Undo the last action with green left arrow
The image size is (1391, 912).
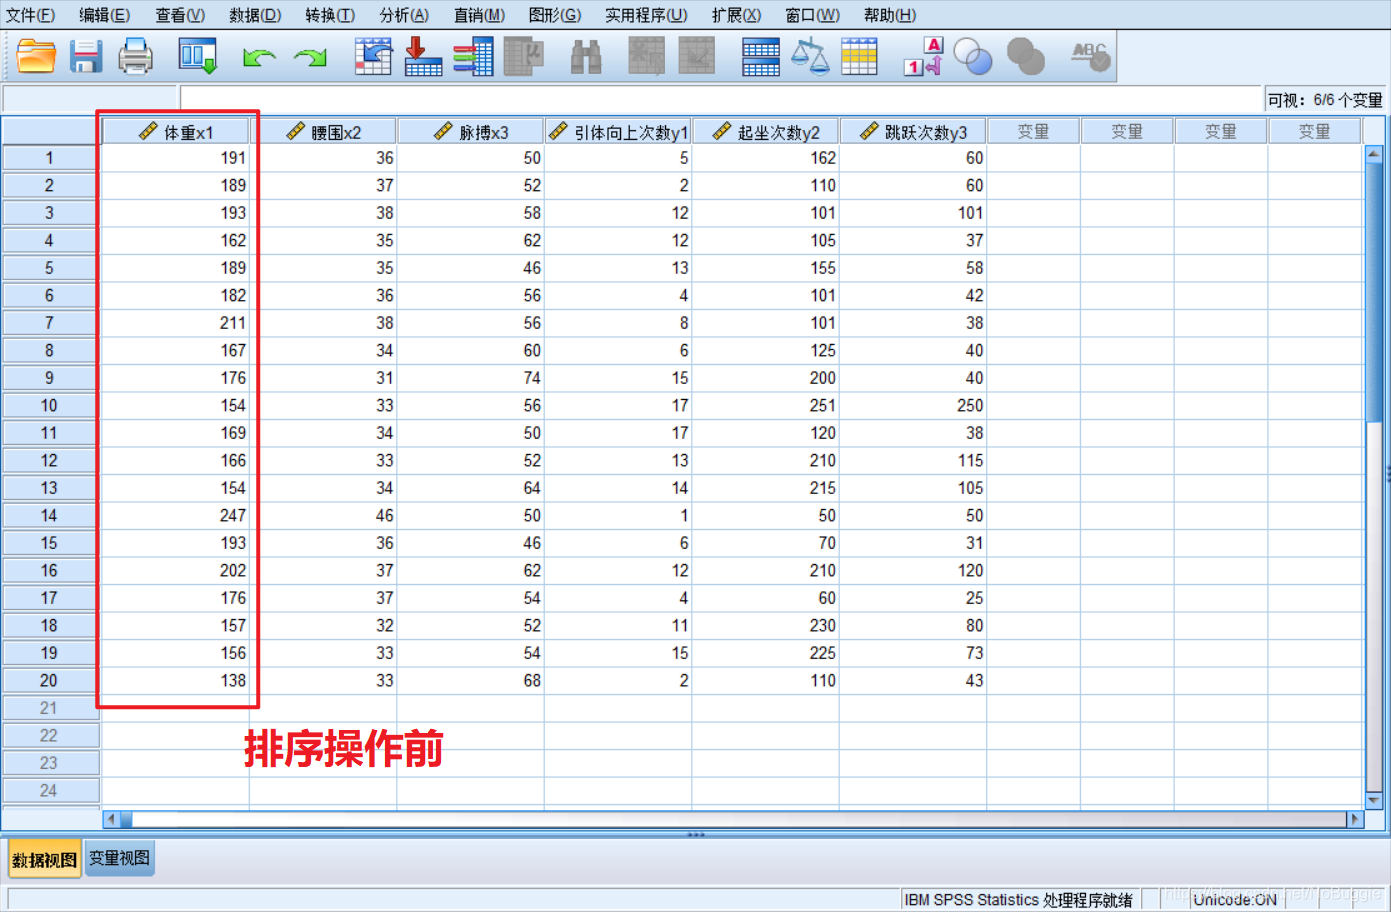259,58
